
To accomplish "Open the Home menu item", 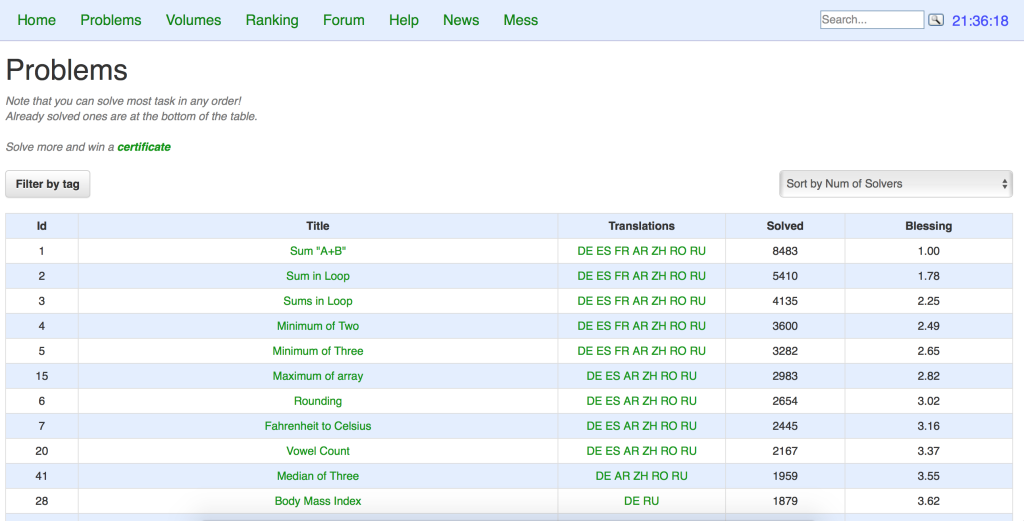I will pos(37,20).
